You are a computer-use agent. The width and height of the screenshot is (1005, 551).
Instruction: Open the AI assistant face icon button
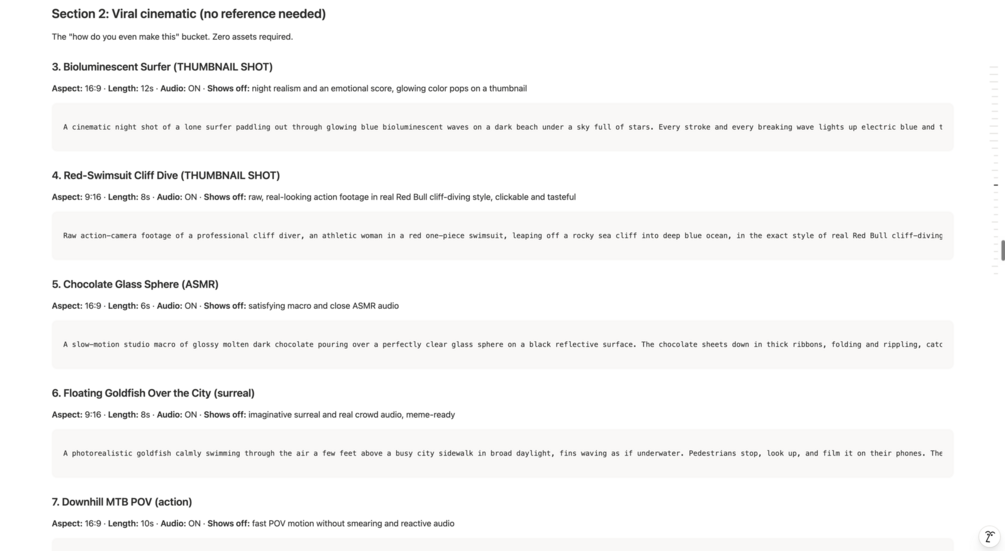point(990,536)
